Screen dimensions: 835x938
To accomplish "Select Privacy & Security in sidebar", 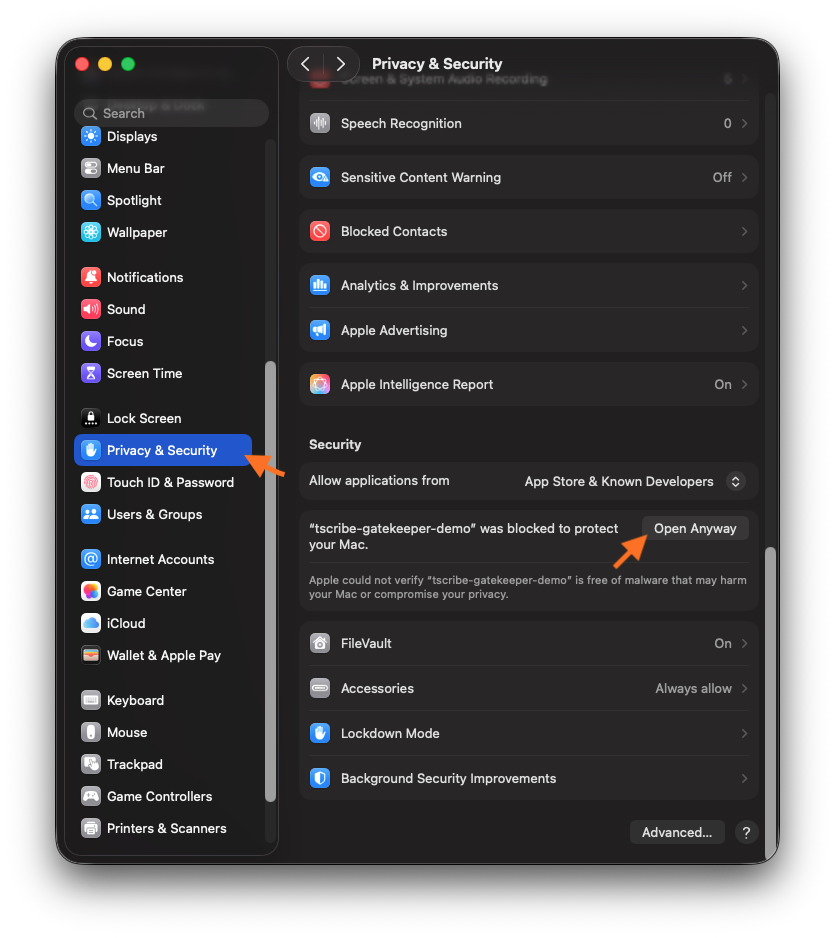I will click(163, 450).
